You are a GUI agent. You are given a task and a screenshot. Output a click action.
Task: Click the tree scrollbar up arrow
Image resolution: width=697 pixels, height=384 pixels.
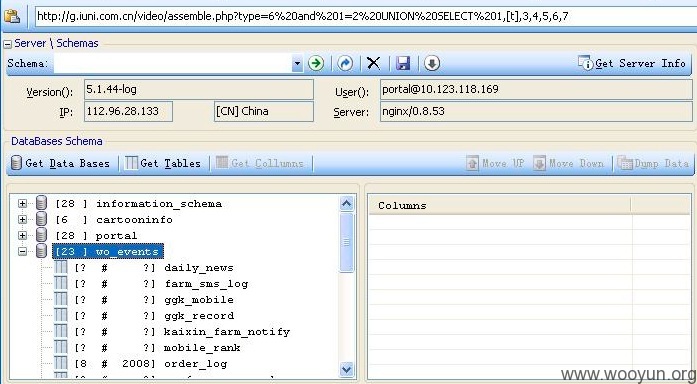tap(347, 204)
